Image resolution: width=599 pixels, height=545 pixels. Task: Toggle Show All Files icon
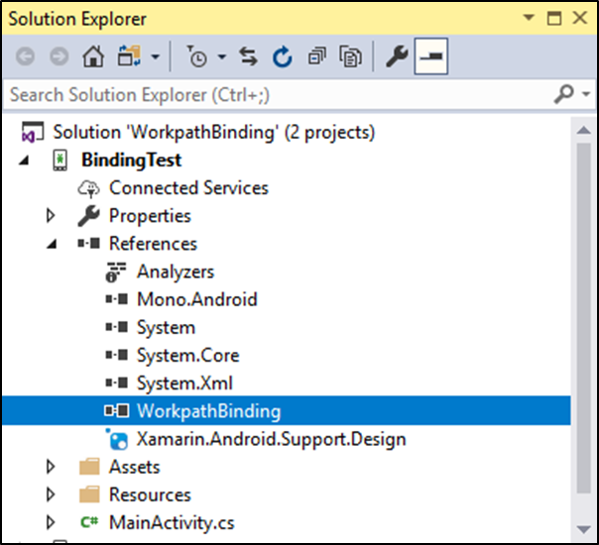coord(350,57)
